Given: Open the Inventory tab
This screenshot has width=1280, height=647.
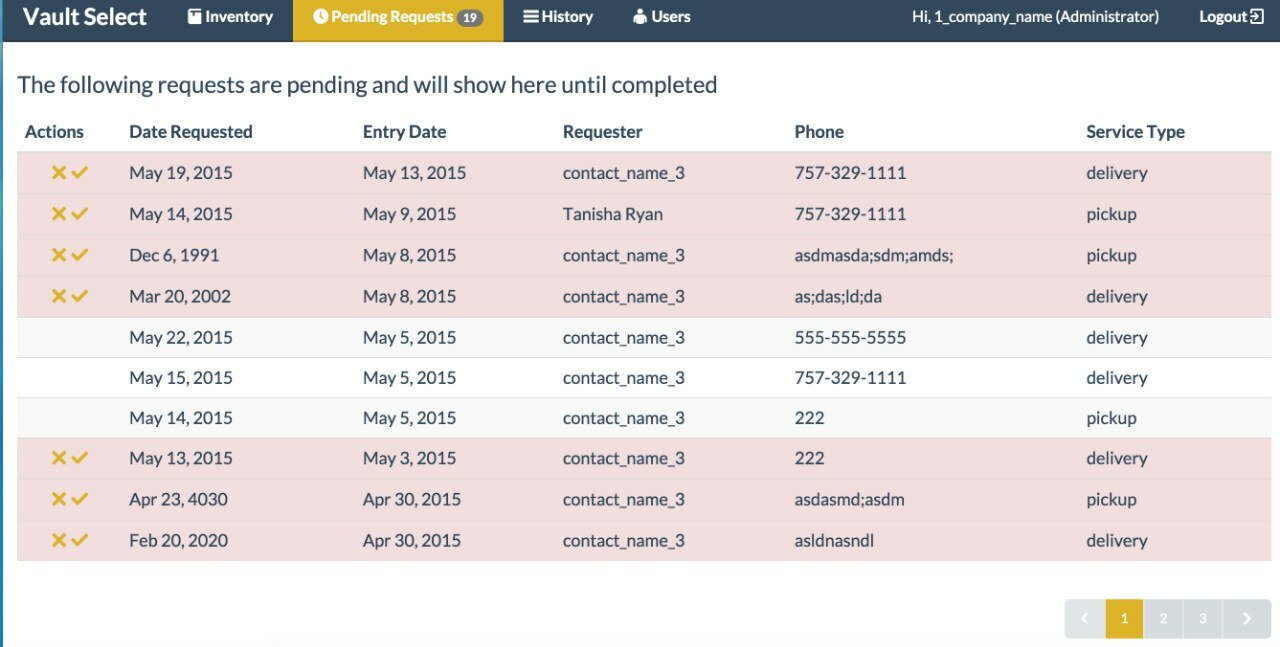Looking at the screenshot, I should [x=230, y=17].
